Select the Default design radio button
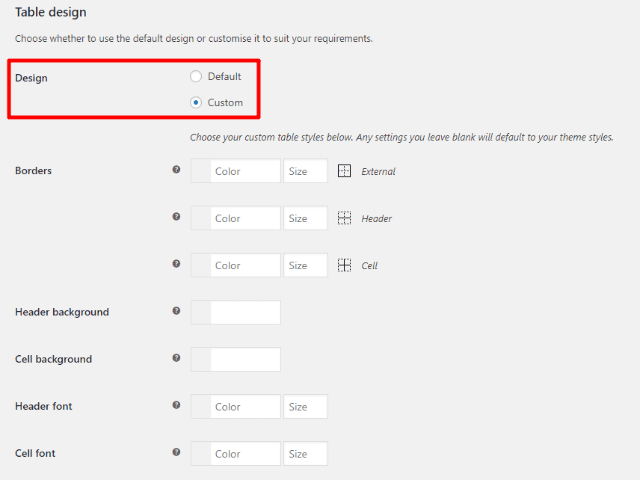The width and height of the screenshot is (640, 480). coord(196,76)
